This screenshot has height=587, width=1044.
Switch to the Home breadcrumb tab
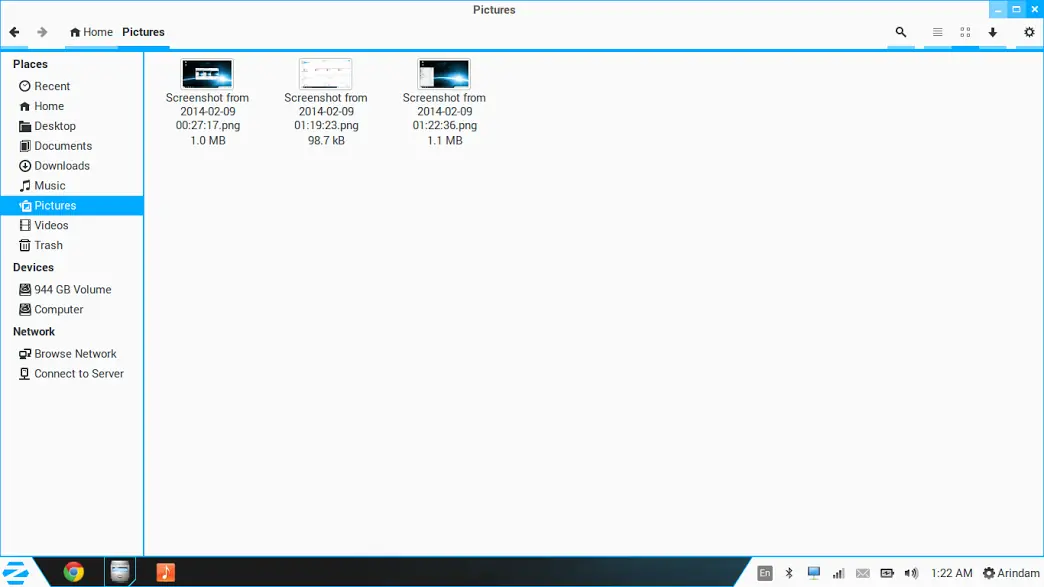[x=91, y=32]
